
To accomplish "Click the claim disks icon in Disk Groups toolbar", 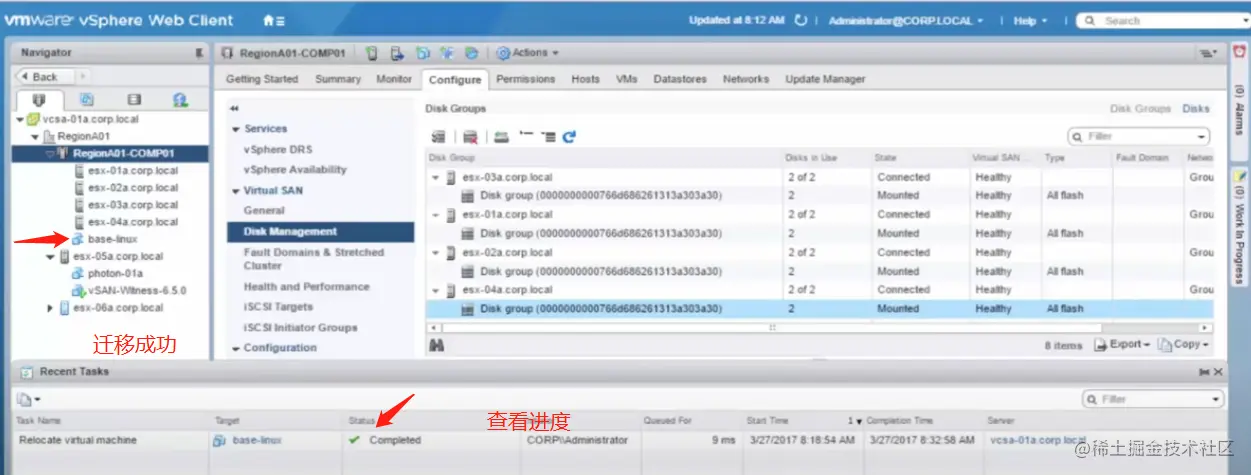I will coord(438,136).
